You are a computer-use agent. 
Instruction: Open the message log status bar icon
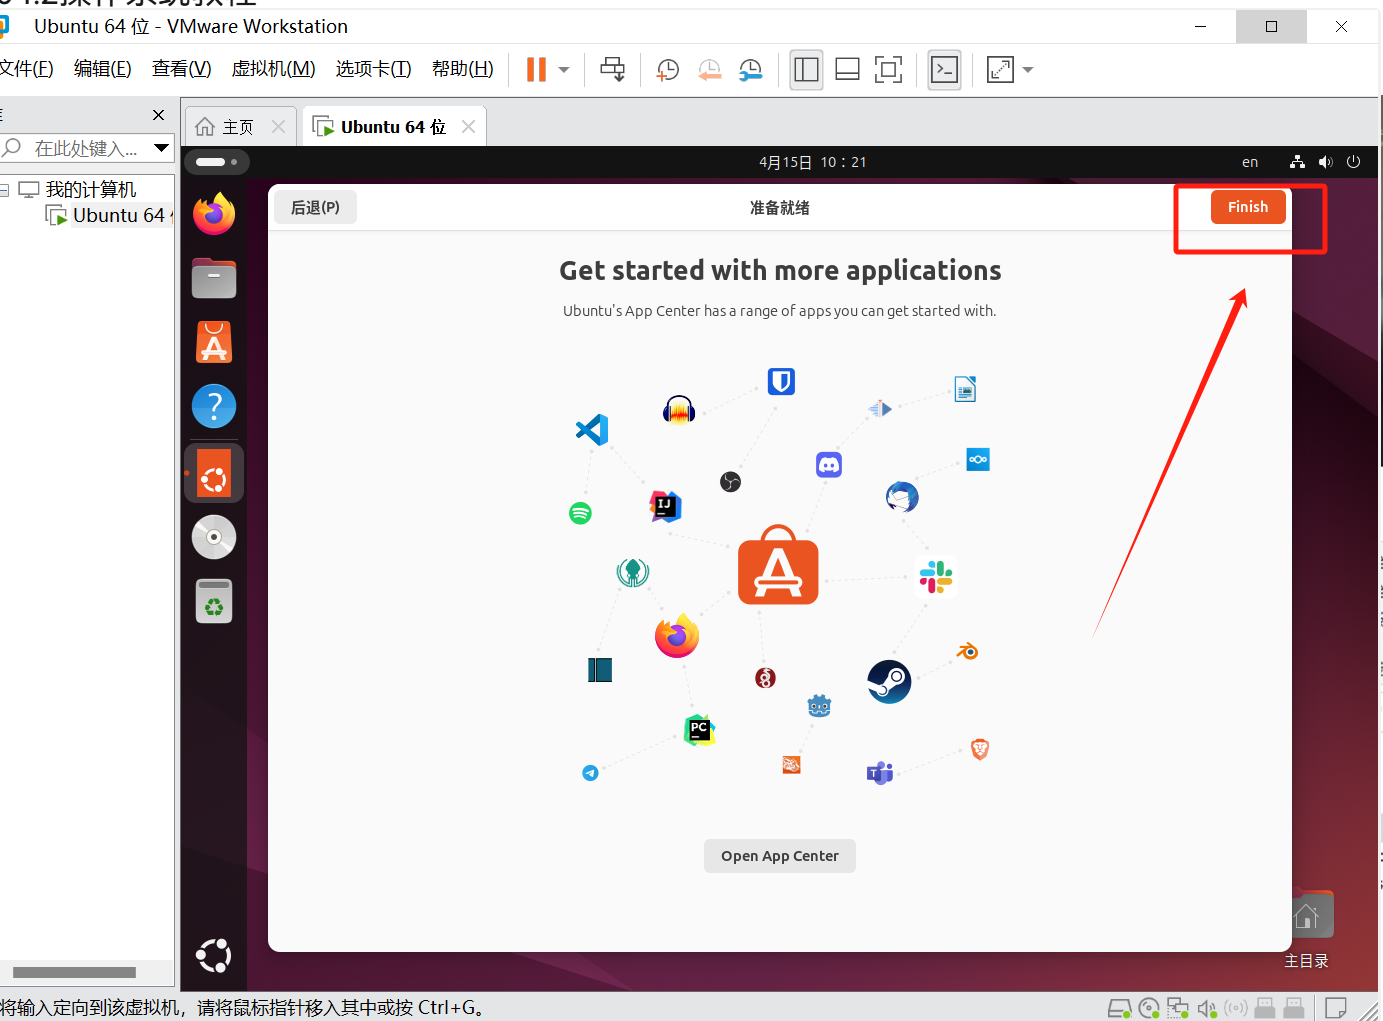[1336, 1008]
